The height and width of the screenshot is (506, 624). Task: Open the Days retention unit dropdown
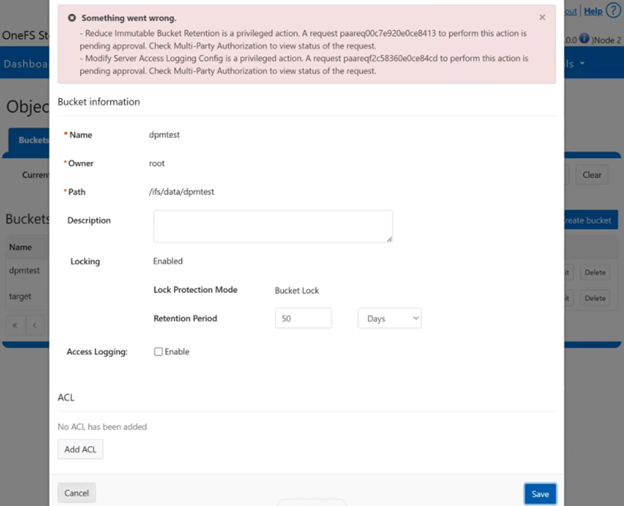[x=389, y=318]
